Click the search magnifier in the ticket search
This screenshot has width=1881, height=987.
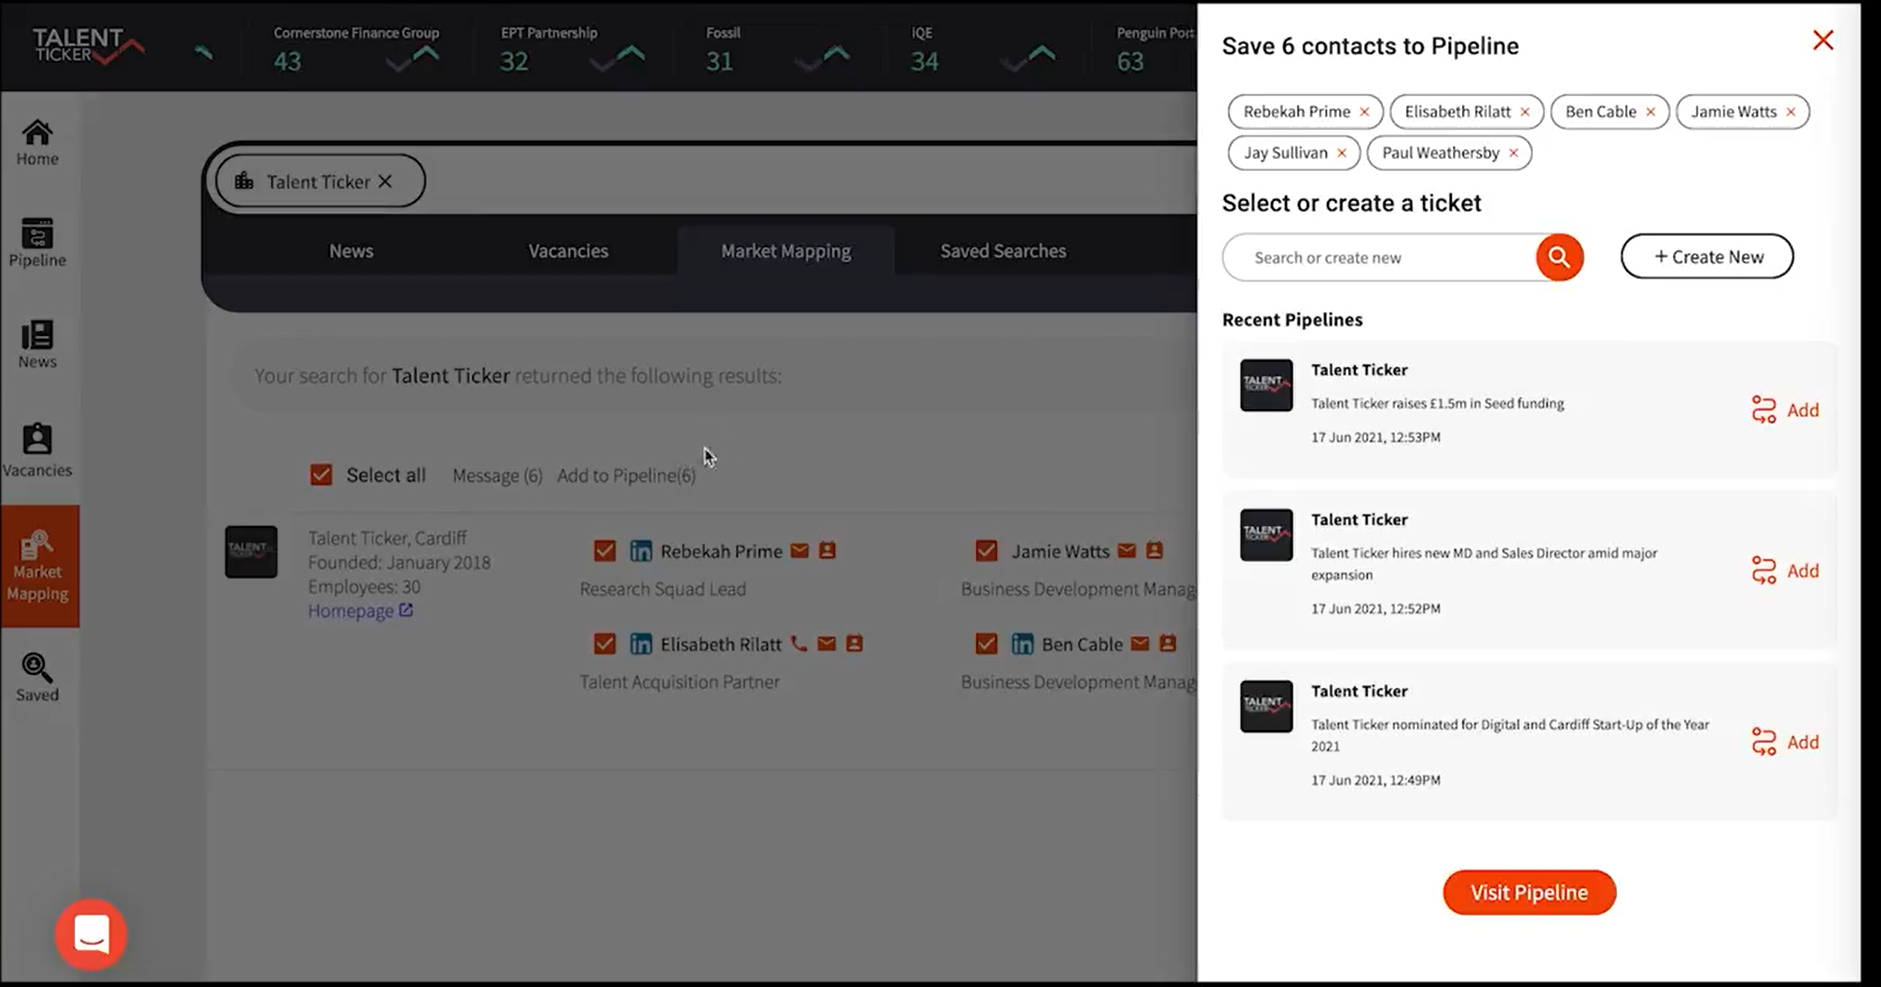point(1558,257)
